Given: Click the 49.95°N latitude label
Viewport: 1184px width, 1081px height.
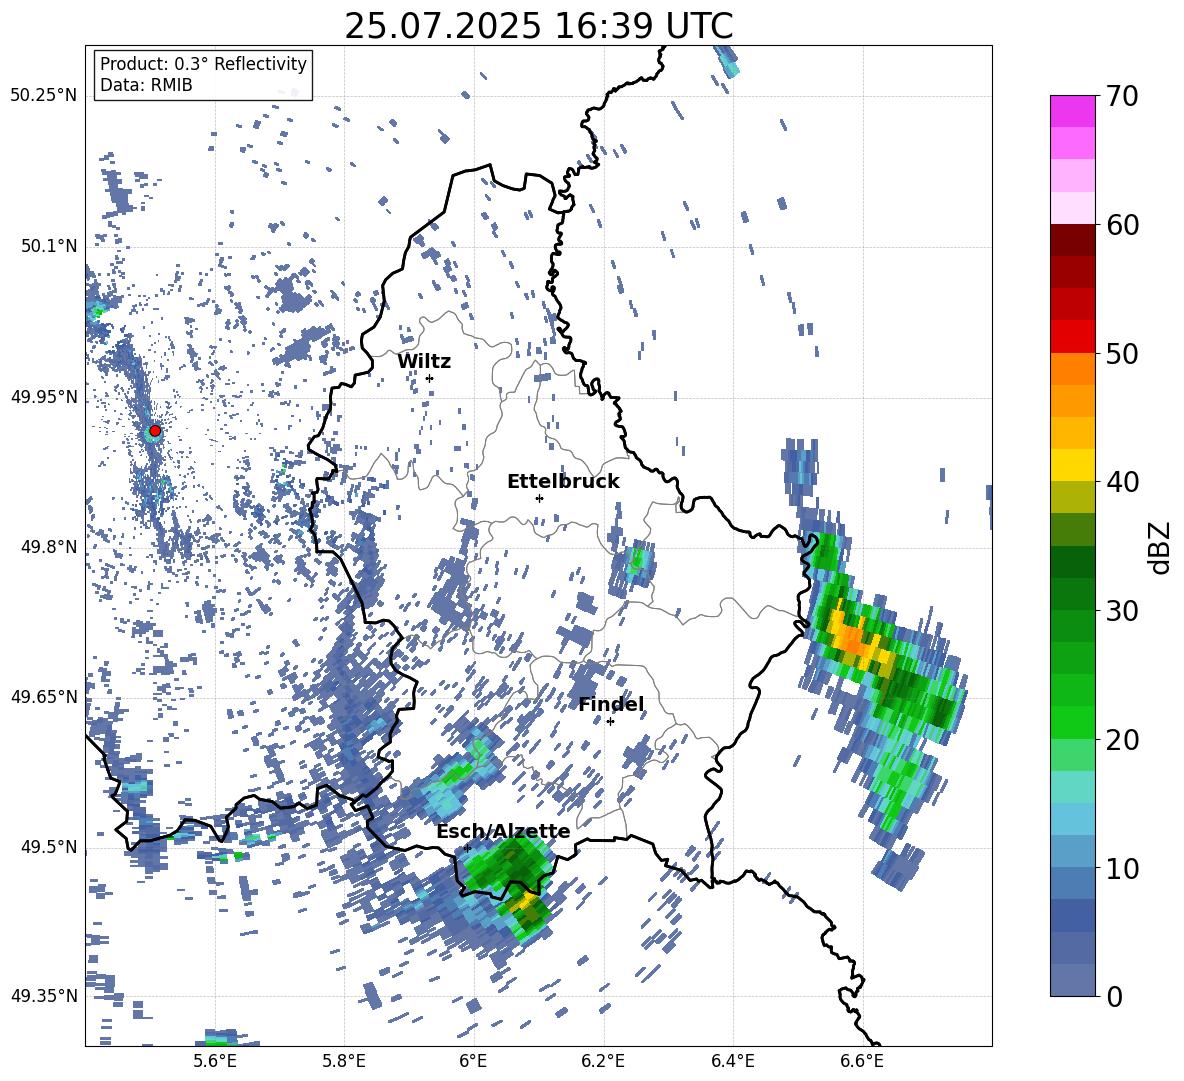Looking at the screenshot, I should pos(44,397).
